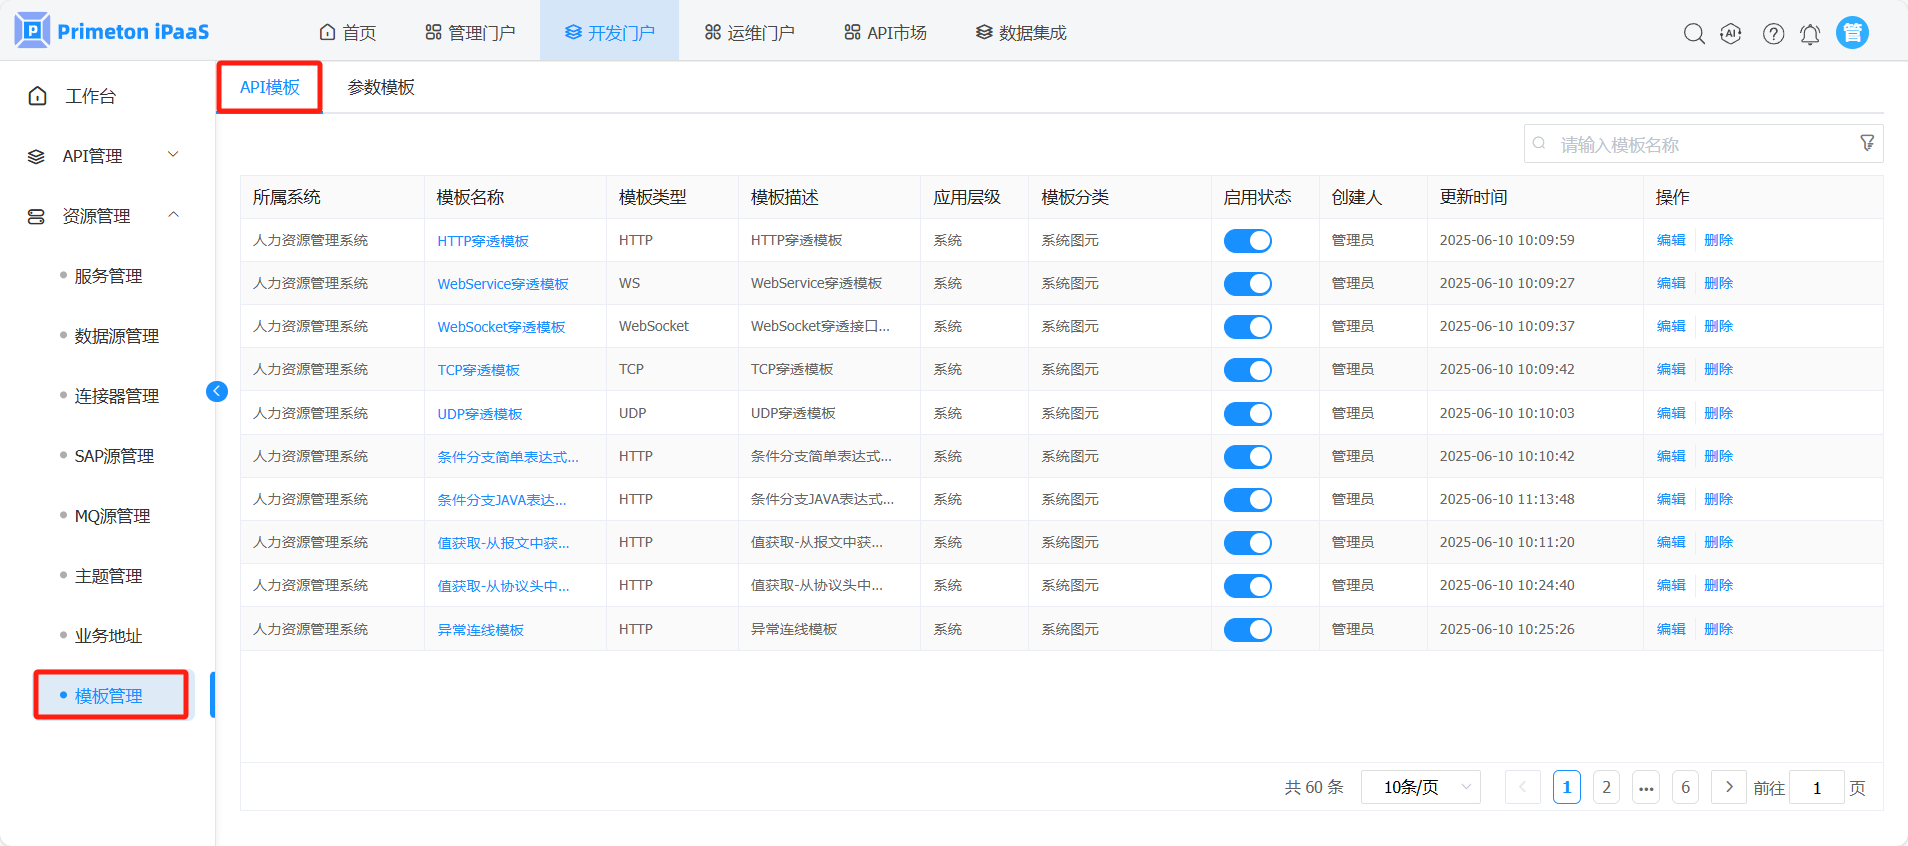
Task: Open the notifications bell
Action: coord(1810,34)
